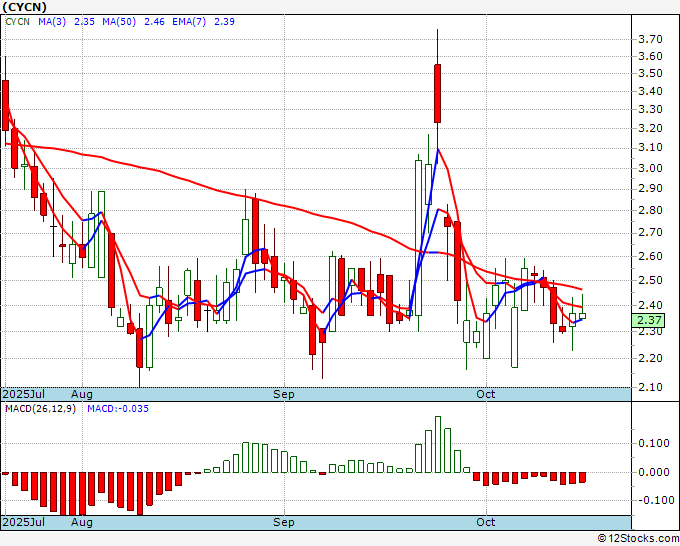This screenshot has width=680, height=546.
Task: Click the 2025Jul label on price chart axis
Action: tap(23, 394)
